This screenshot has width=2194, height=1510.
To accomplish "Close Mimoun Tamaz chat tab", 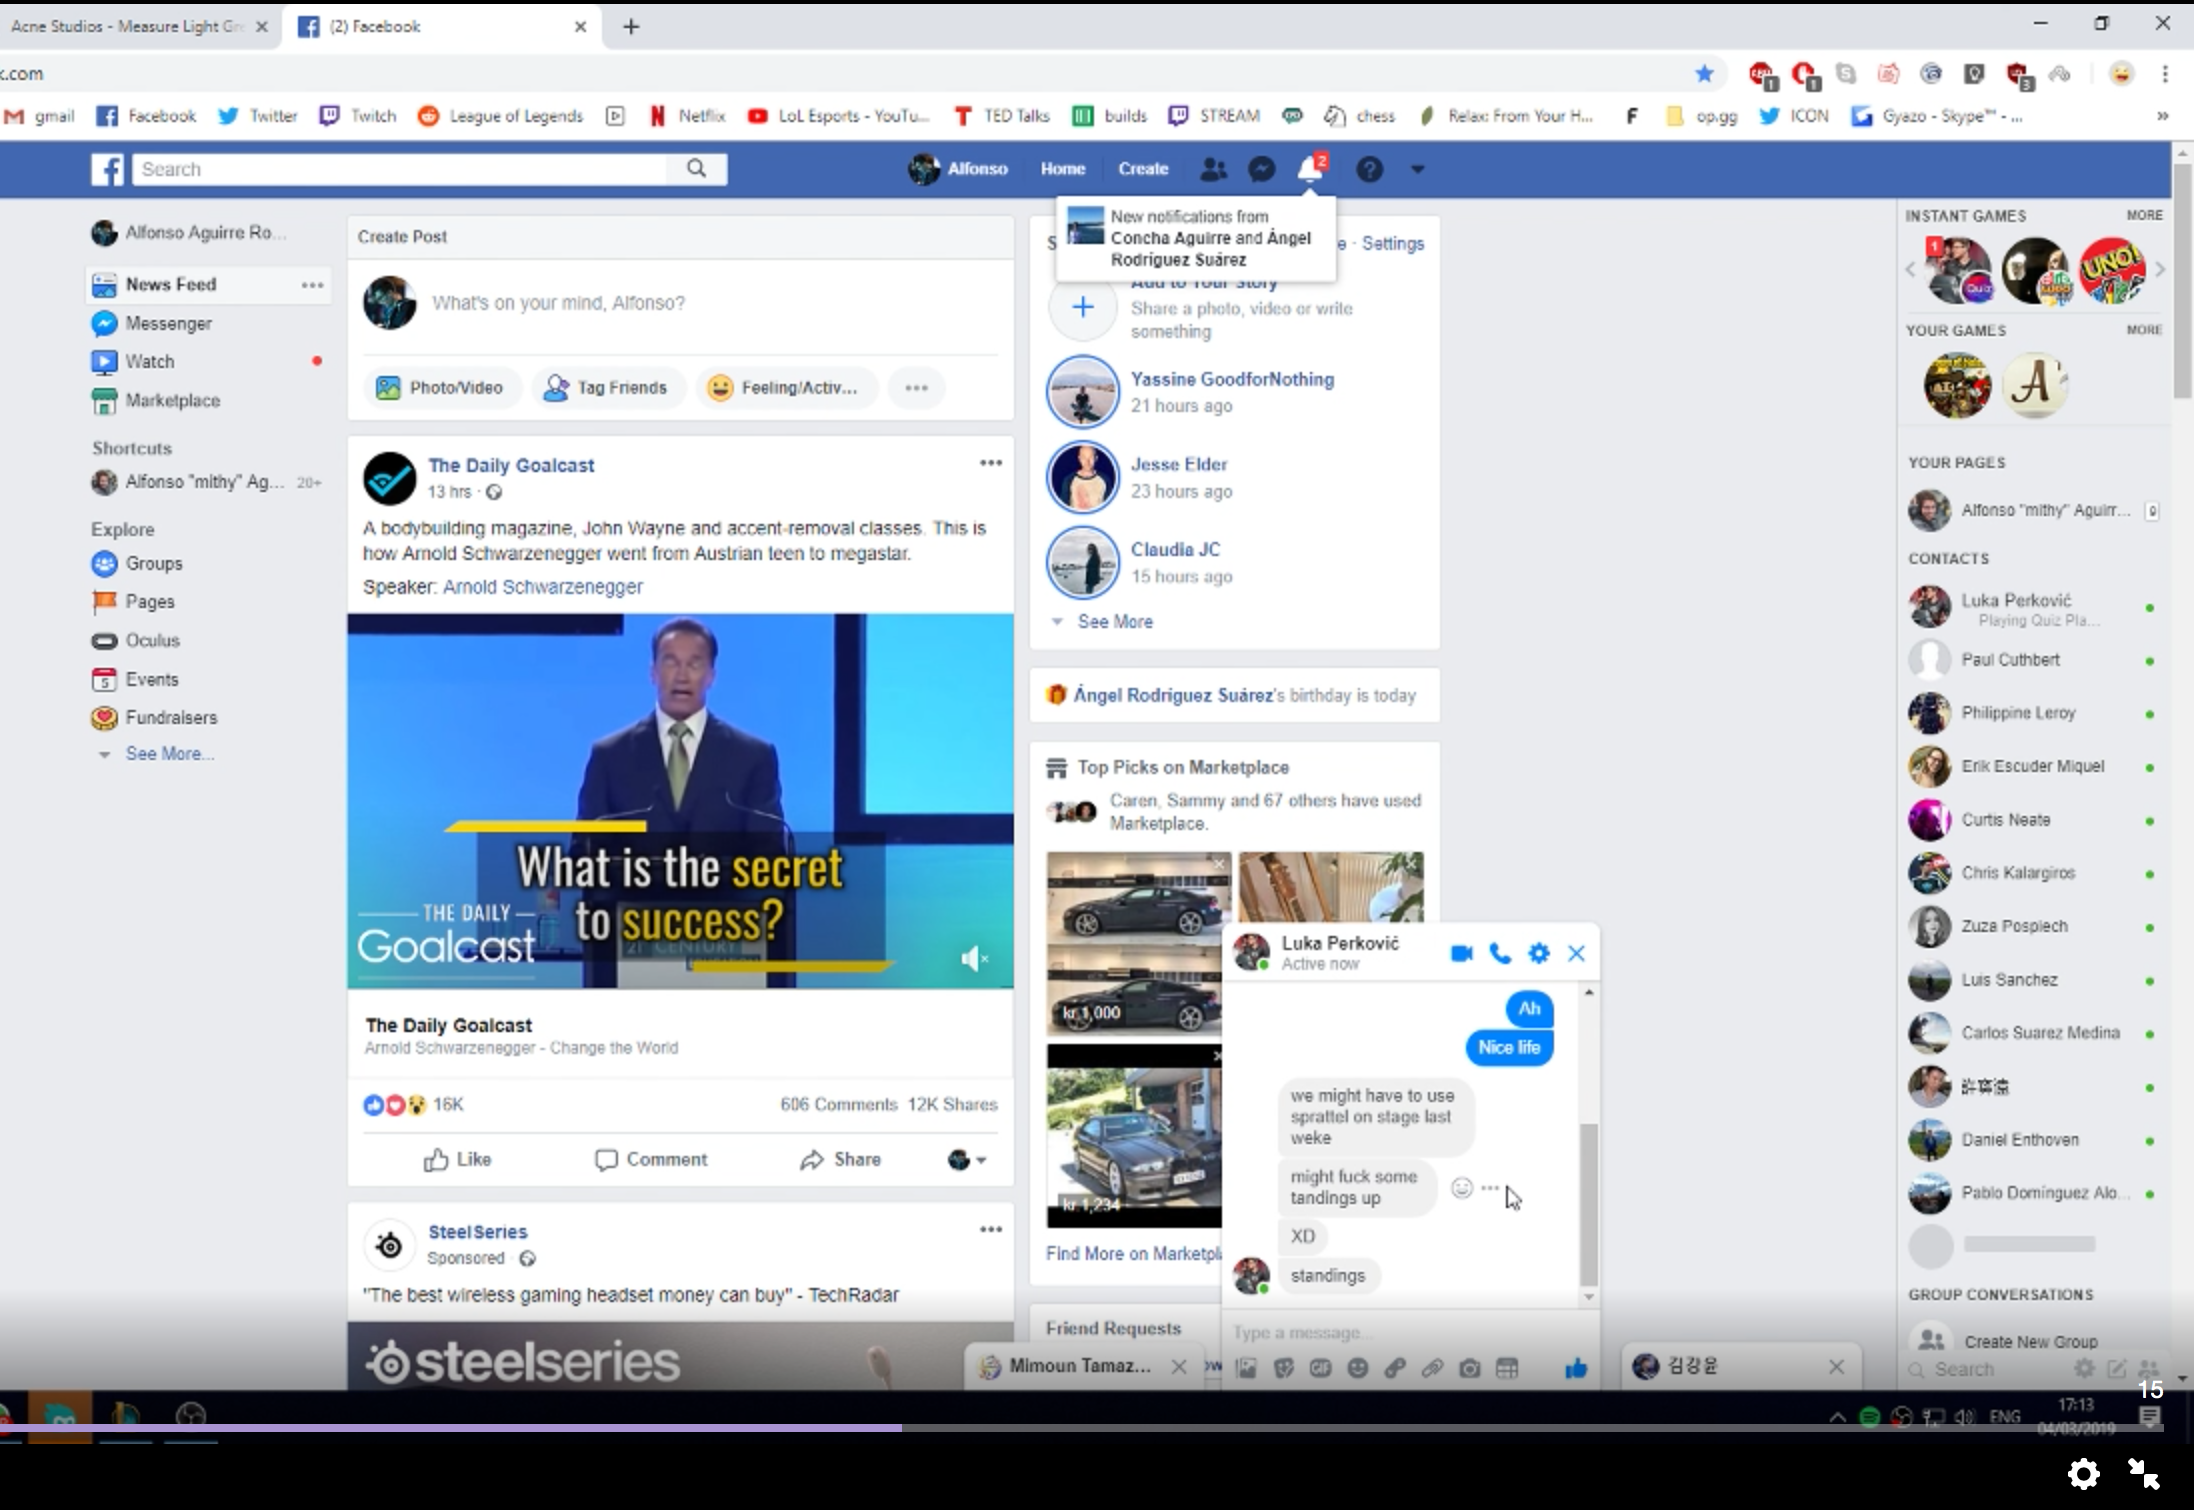I will click(1179, 1366).
